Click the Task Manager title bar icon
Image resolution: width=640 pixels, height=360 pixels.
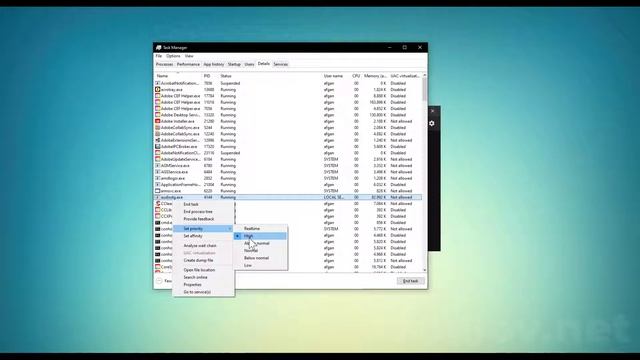pyautogui.click(x=158, y=47)
